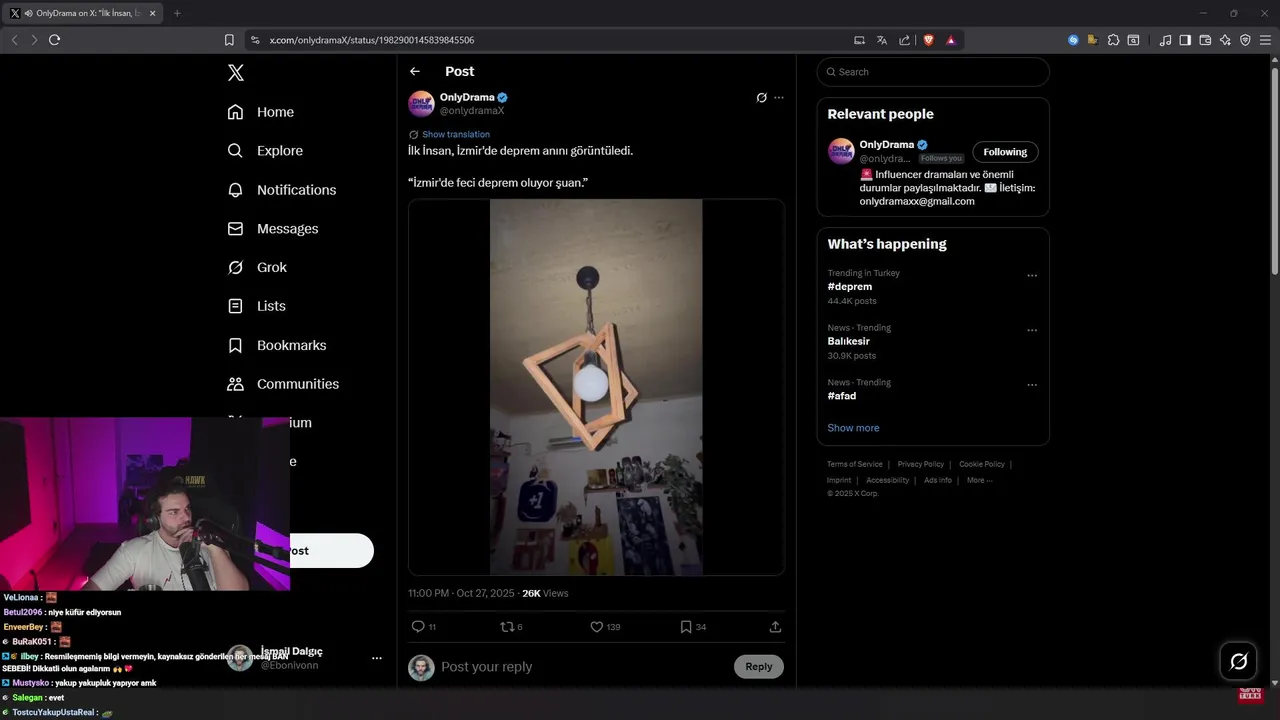Open Communities in the sidebar
1280x720 pixels.
tap(283, 384)
